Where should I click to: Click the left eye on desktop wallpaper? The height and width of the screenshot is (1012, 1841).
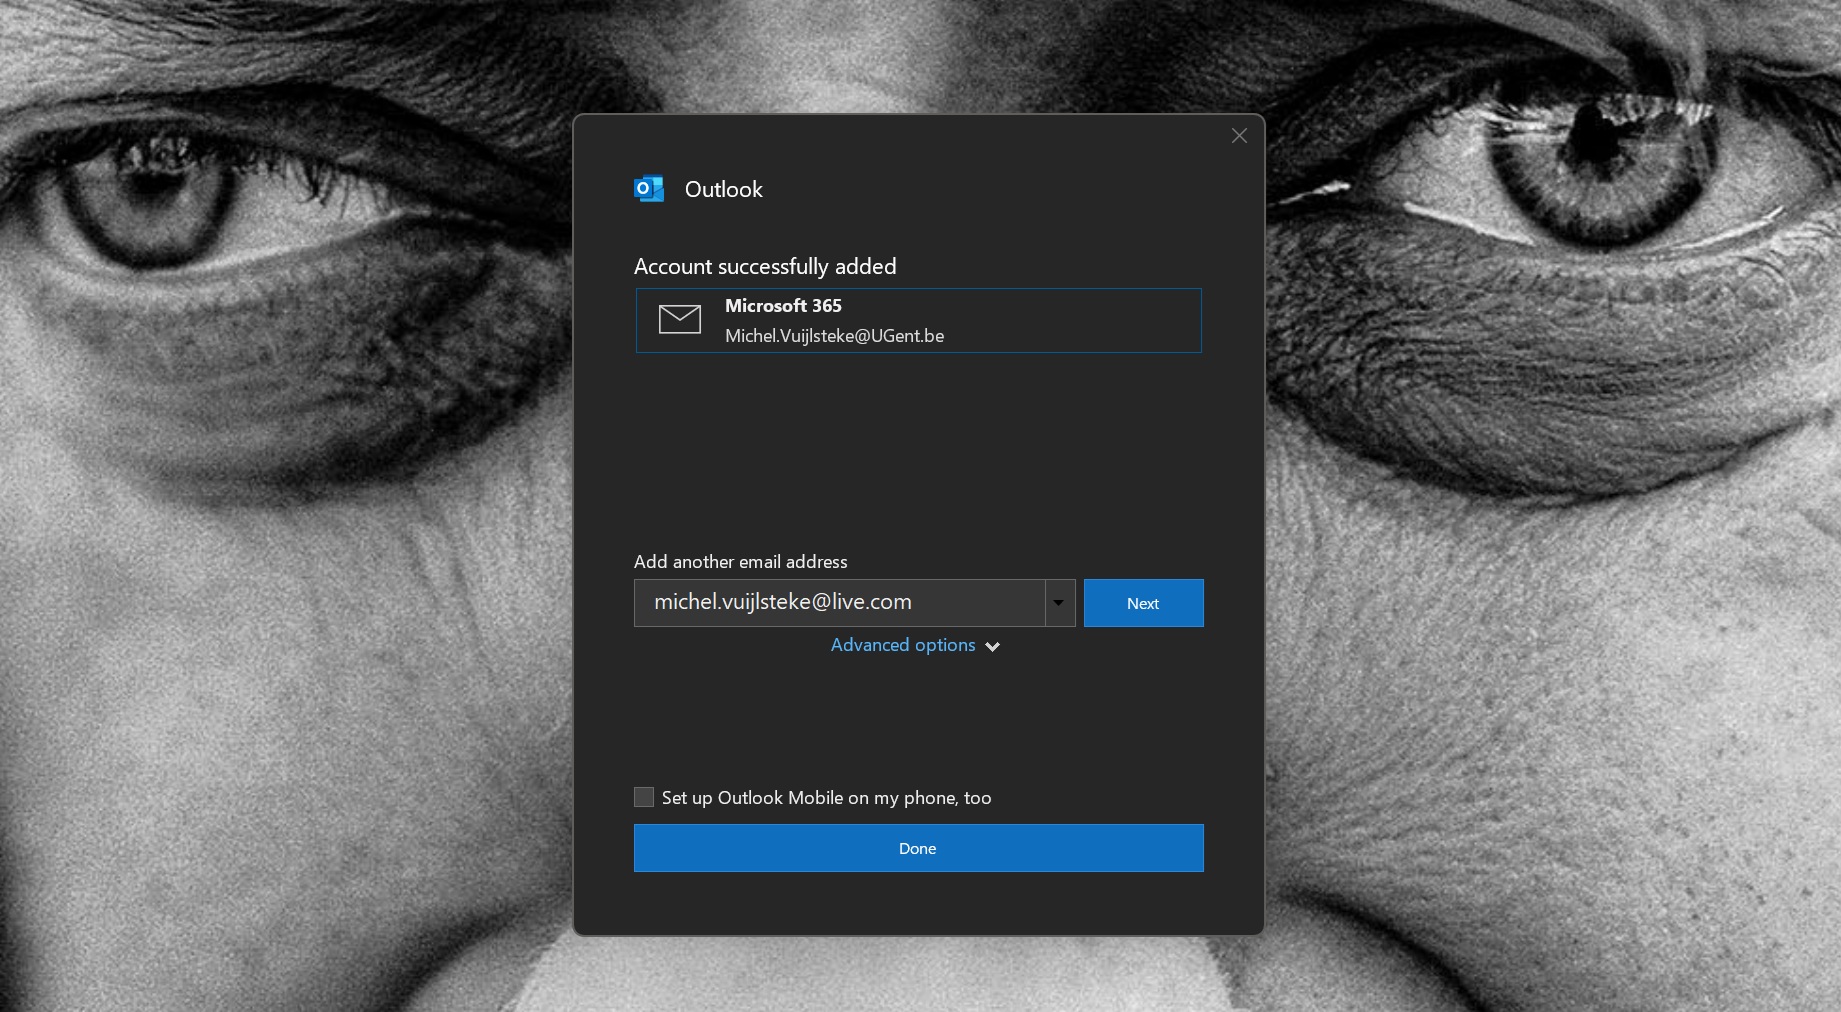(x=150, y=195)
